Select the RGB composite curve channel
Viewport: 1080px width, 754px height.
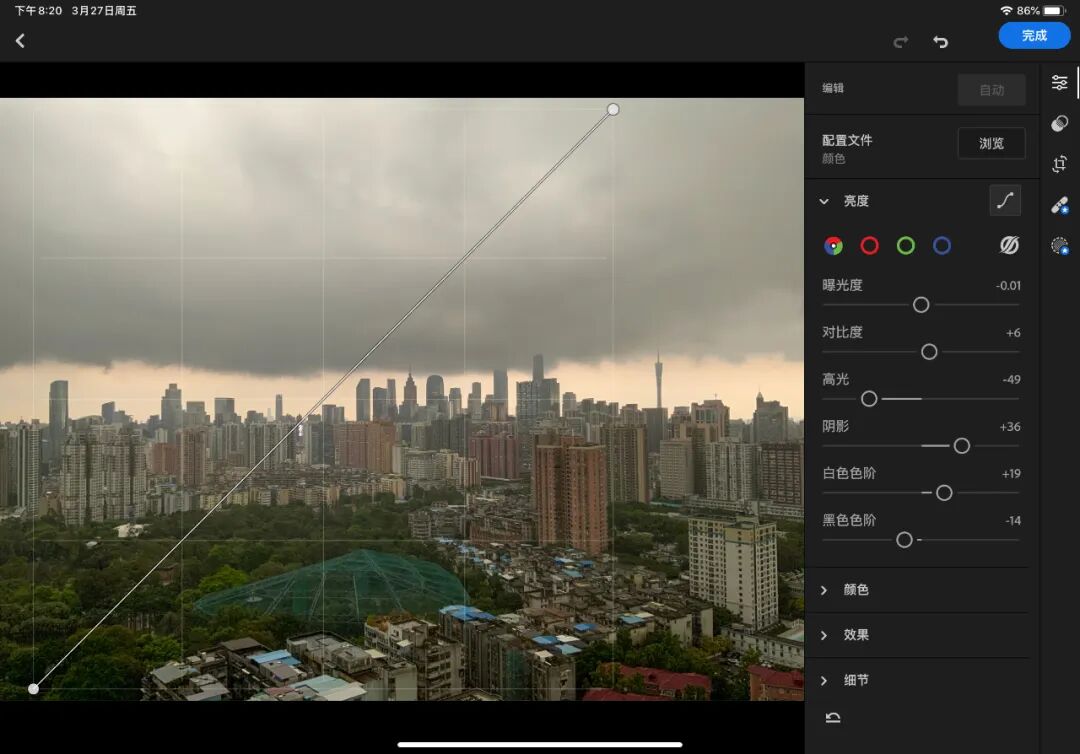coord(833,246)
